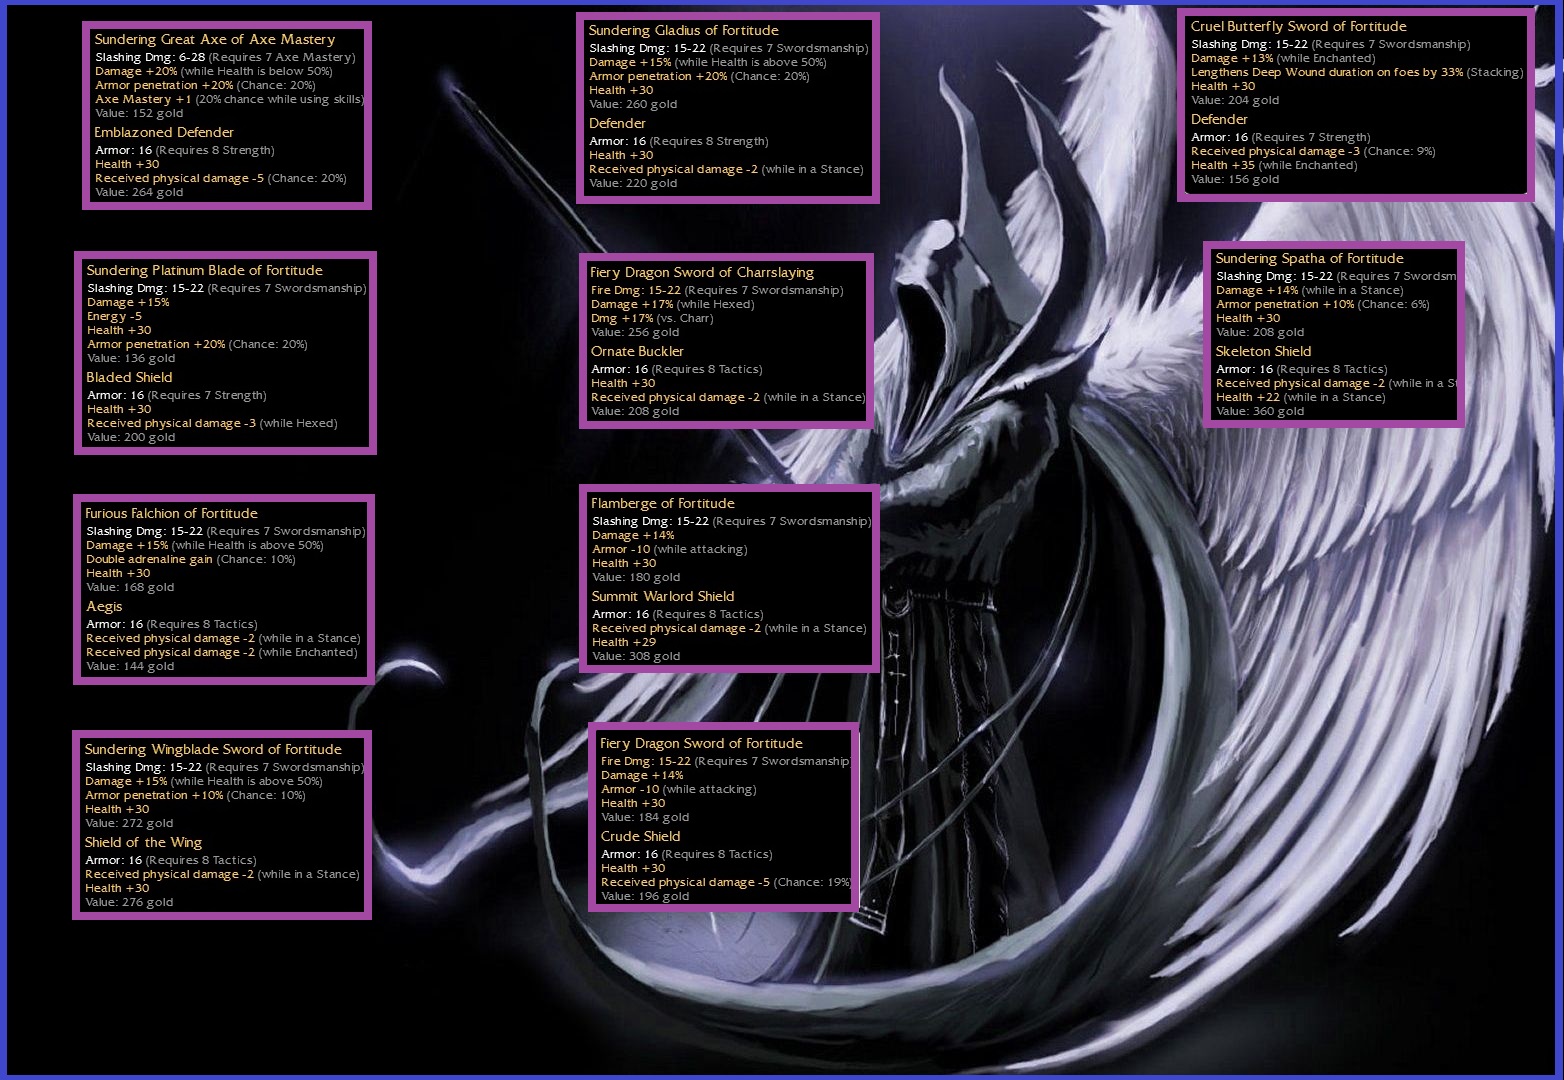
Task: Select the Cruel Butterfly Sword of Fortitude title
Action: coord(1298,27)
